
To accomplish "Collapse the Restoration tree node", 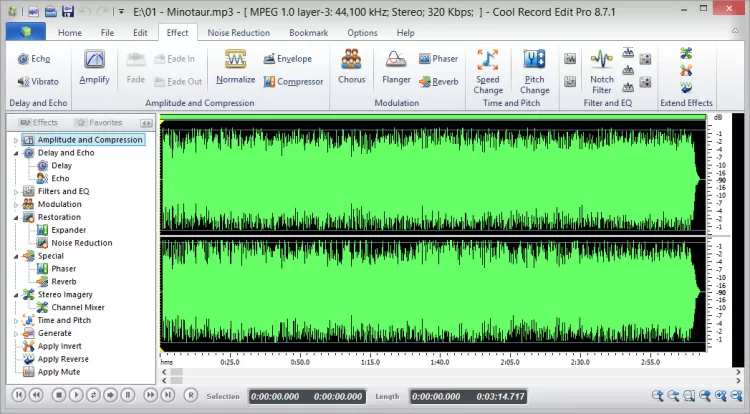I will tap(16, 218).
